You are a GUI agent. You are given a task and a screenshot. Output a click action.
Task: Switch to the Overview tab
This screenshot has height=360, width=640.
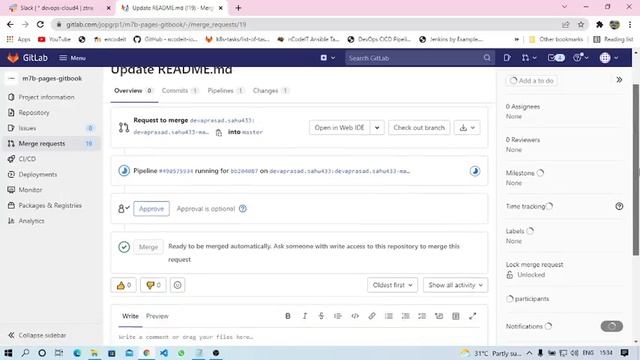click(x=133, y=91)
